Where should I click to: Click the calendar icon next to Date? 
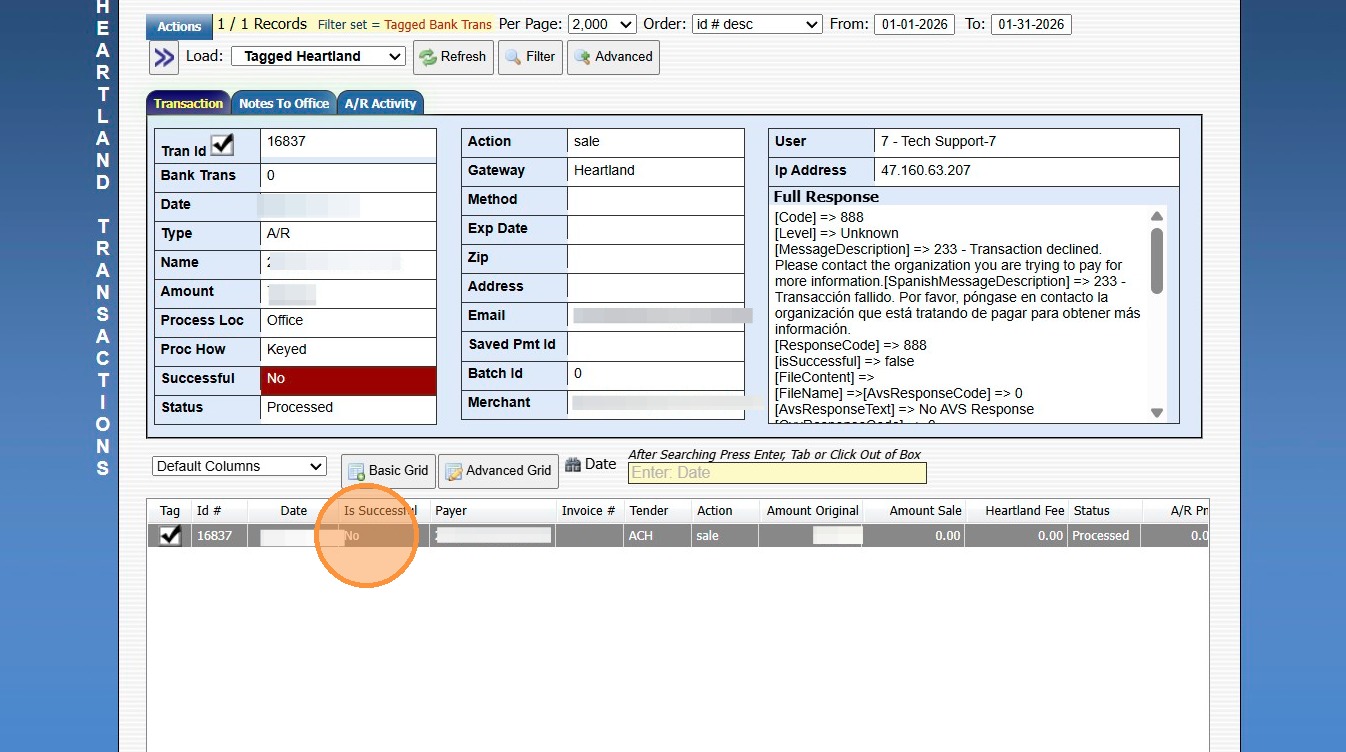(x=573, y=464)
